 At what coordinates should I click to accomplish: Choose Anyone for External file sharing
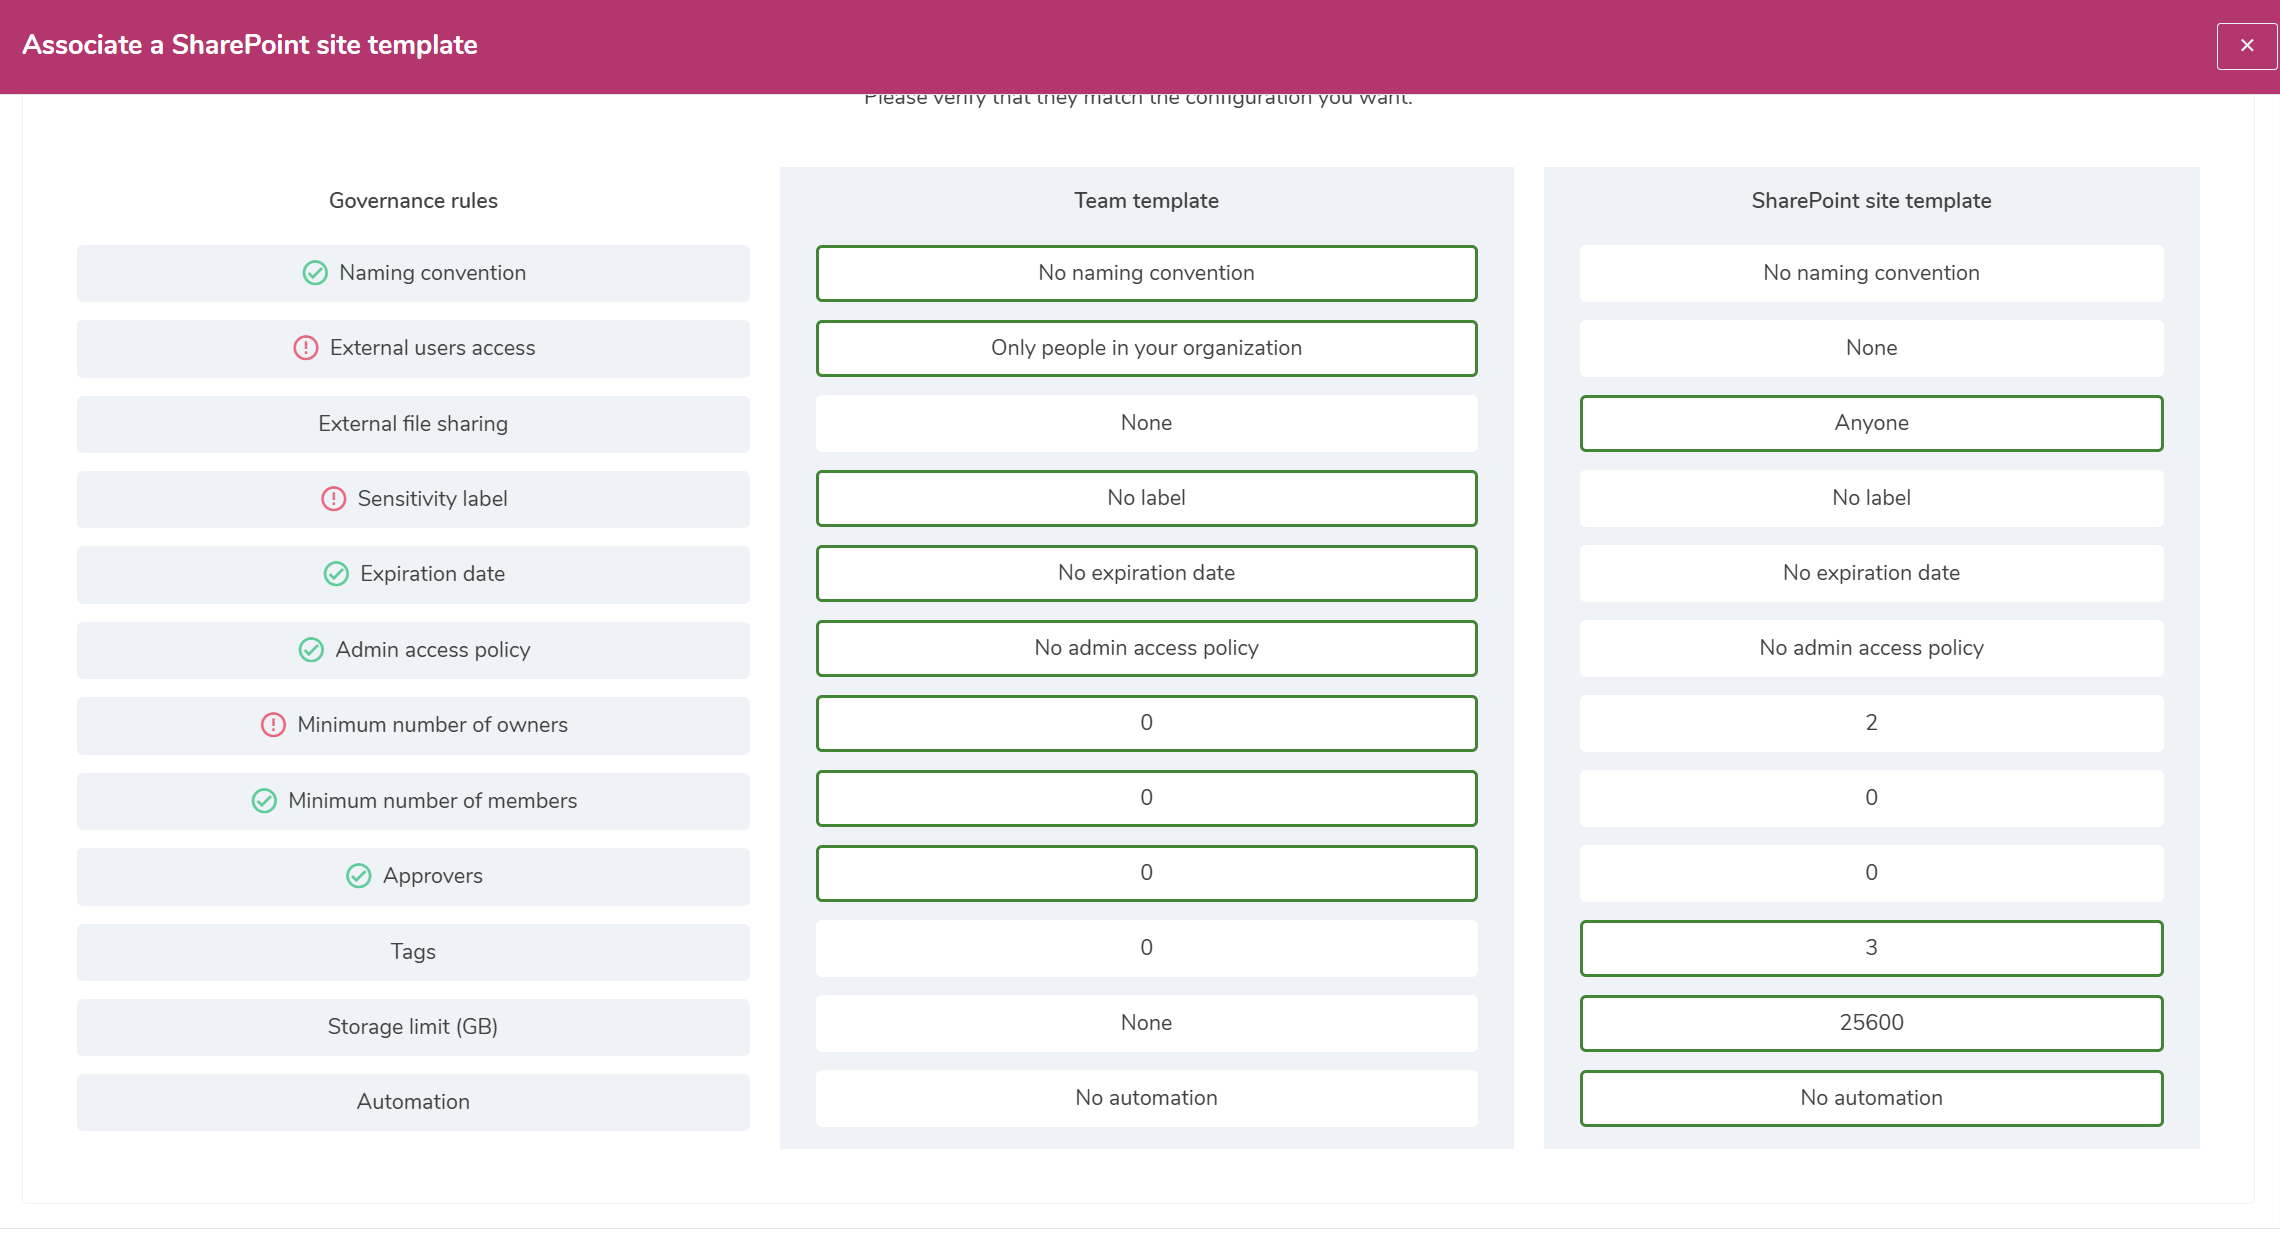[x=1871, y=423]
